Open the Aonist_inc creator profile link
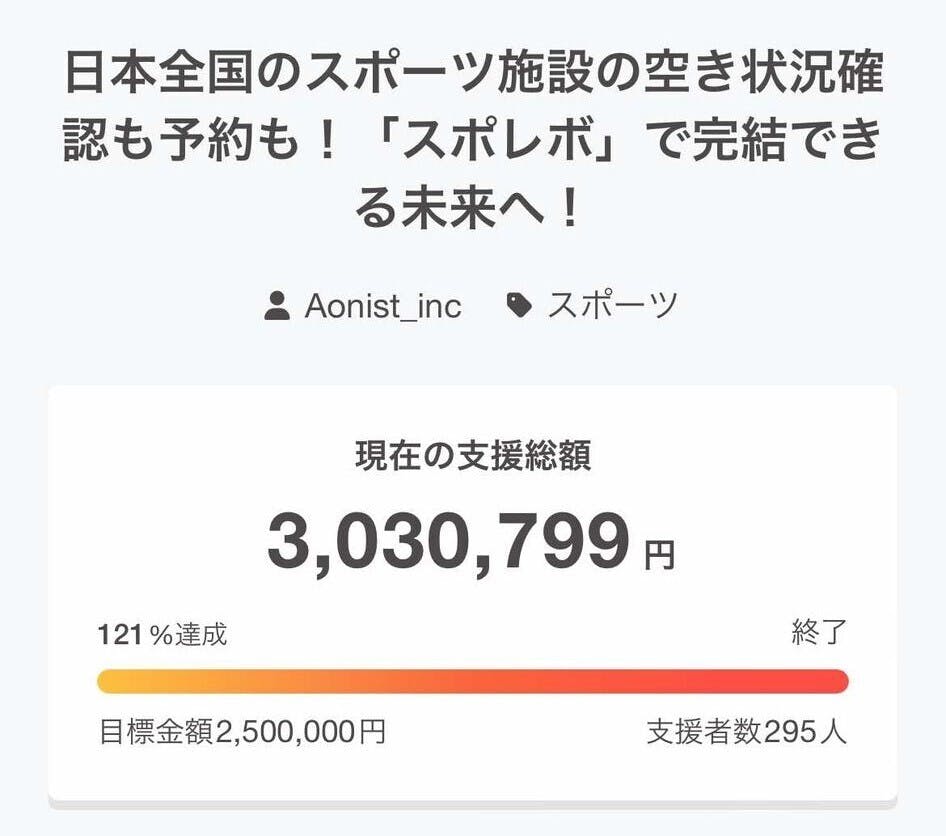The height and width of the screenshot is (836, 946). pos(383,306)
